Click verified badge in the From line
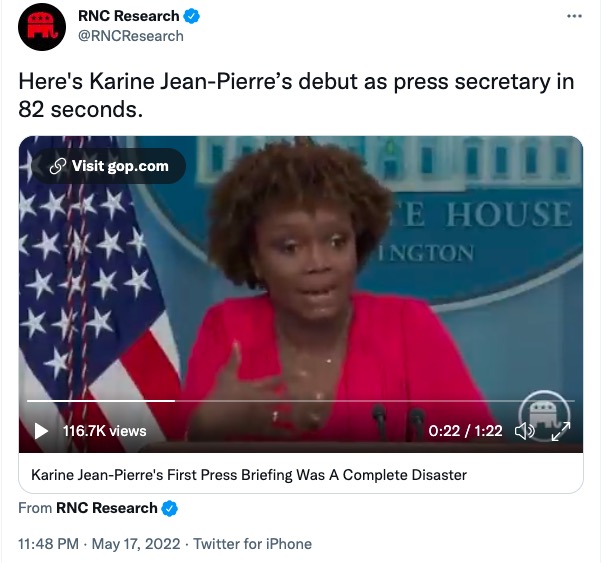The width and height of the screenshot is (601, 563). pyautogui.click(x=169, y=508)
